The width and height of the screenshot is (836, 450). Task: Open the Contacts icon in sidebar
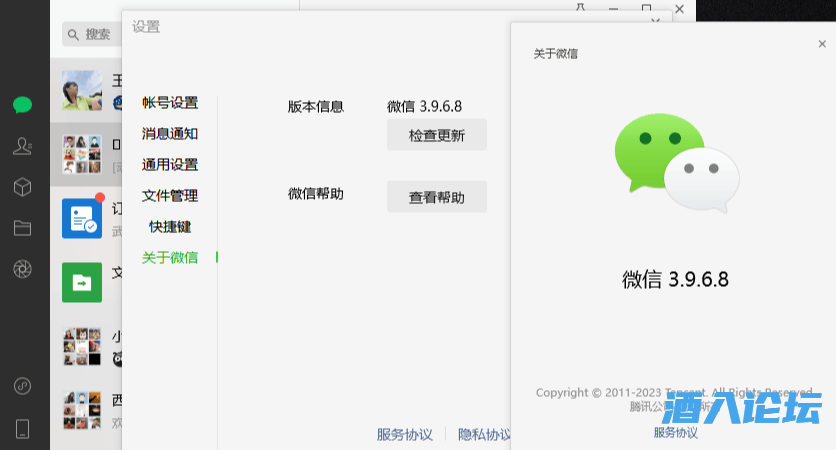coord(22,146)
